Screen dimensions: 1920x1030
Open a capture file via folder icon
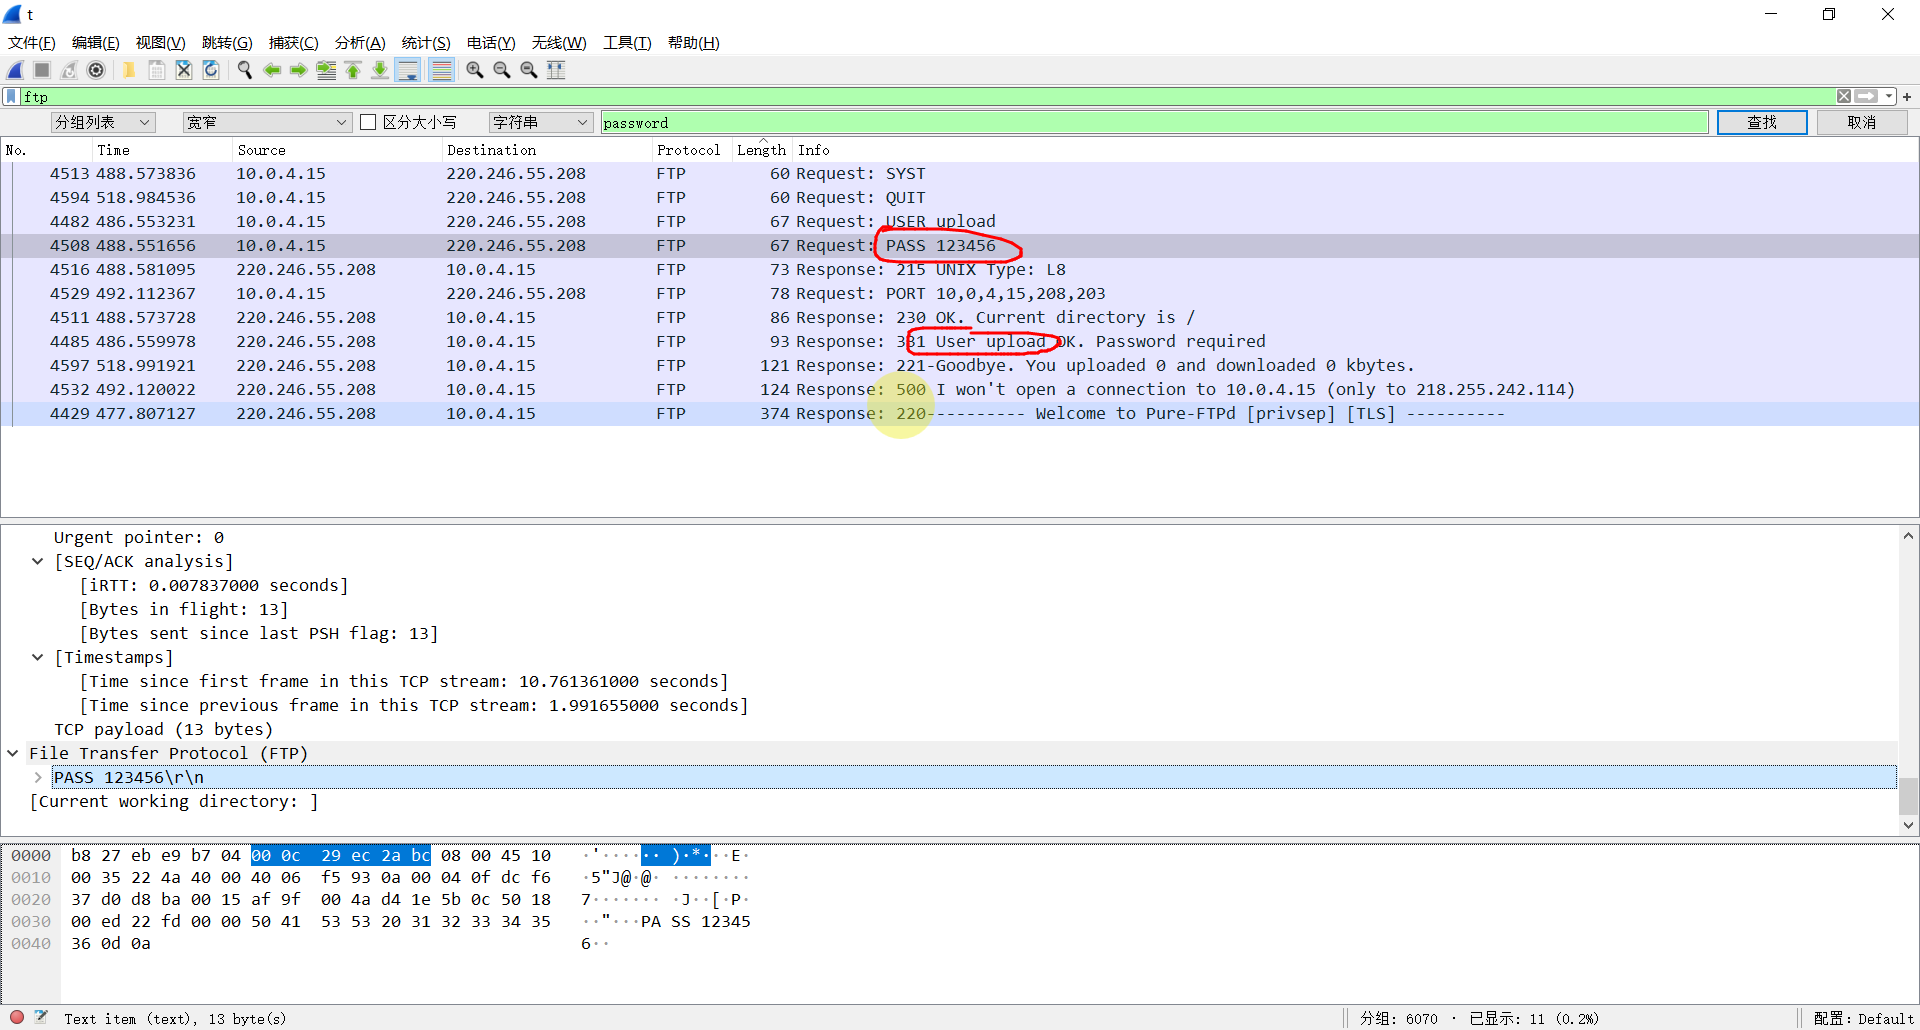tap(129, 70)
